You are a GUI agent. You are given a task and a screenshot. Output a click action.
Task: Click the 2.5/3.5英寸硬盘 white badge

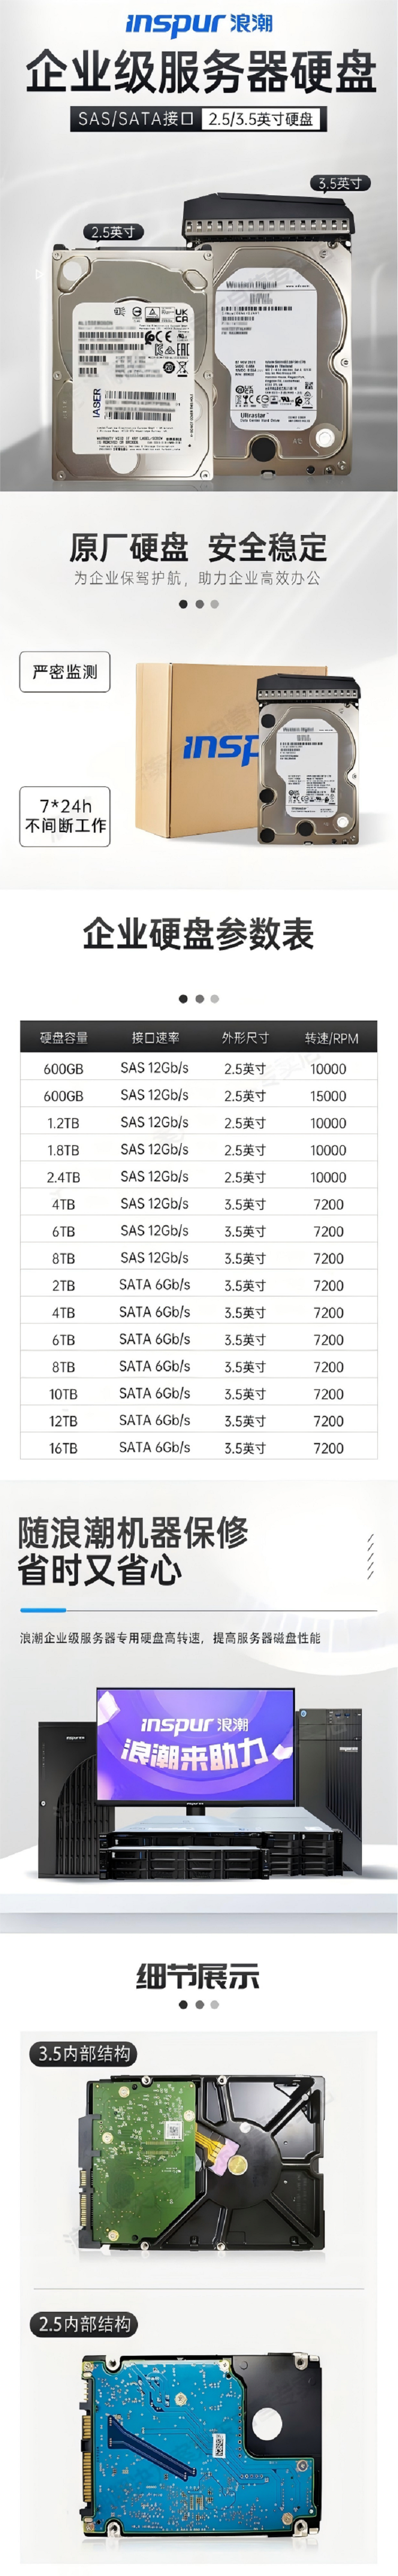click(x=260, y=119)
